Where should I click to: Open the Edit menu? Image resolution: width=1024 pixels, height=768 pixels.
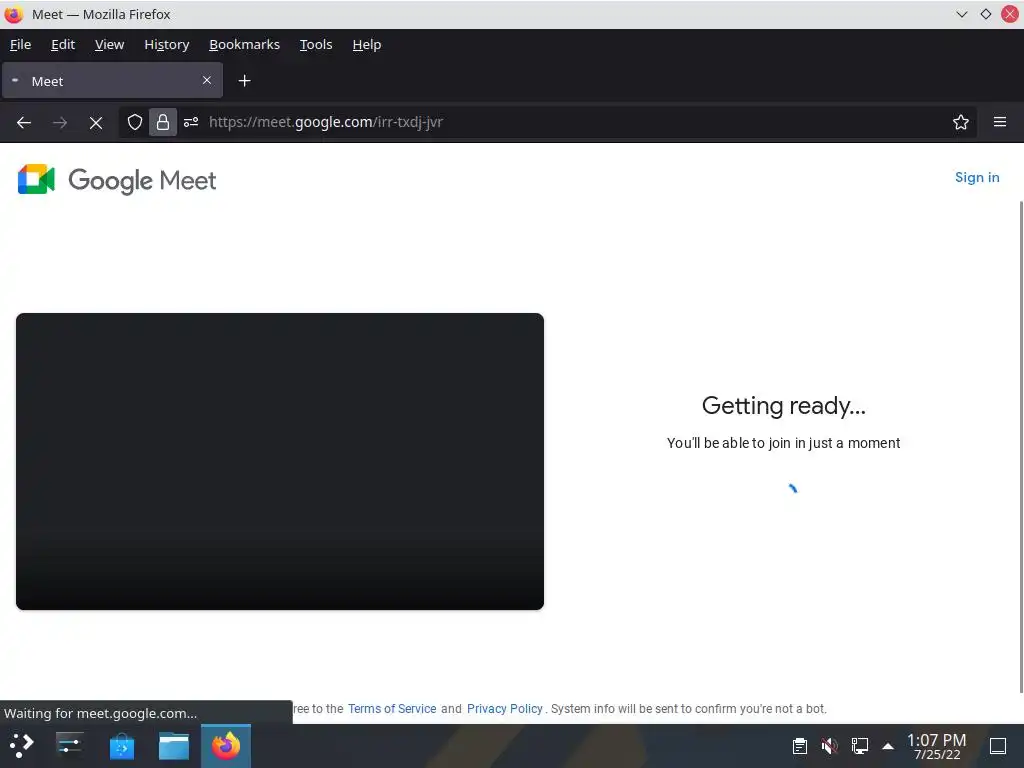tap(63, 44)
